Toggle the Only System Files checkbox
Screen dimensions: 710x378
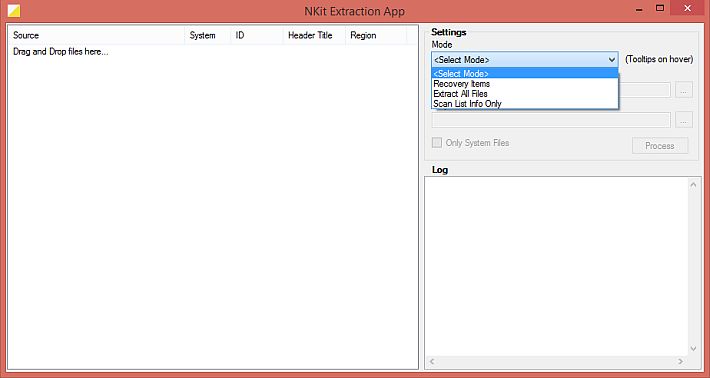click(437, 143)
